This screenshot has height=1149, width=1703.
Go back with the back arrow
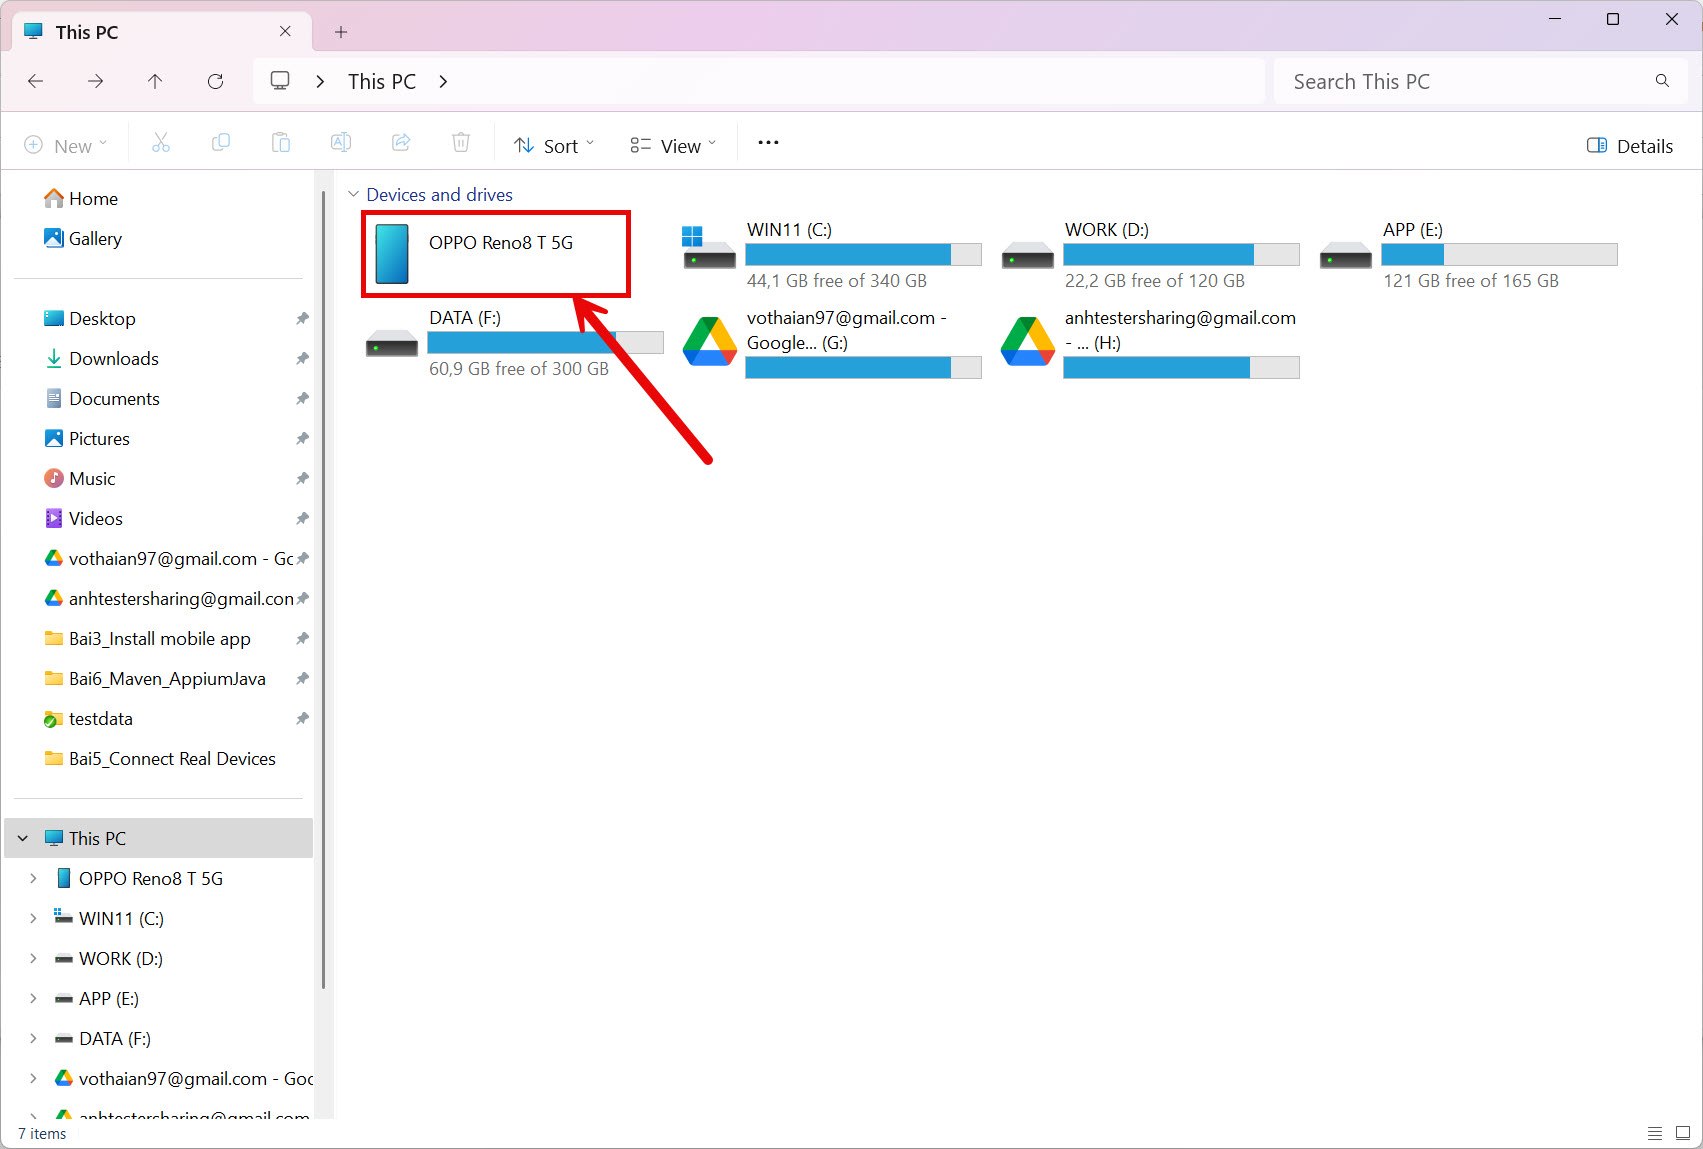(x=36, y=82)
